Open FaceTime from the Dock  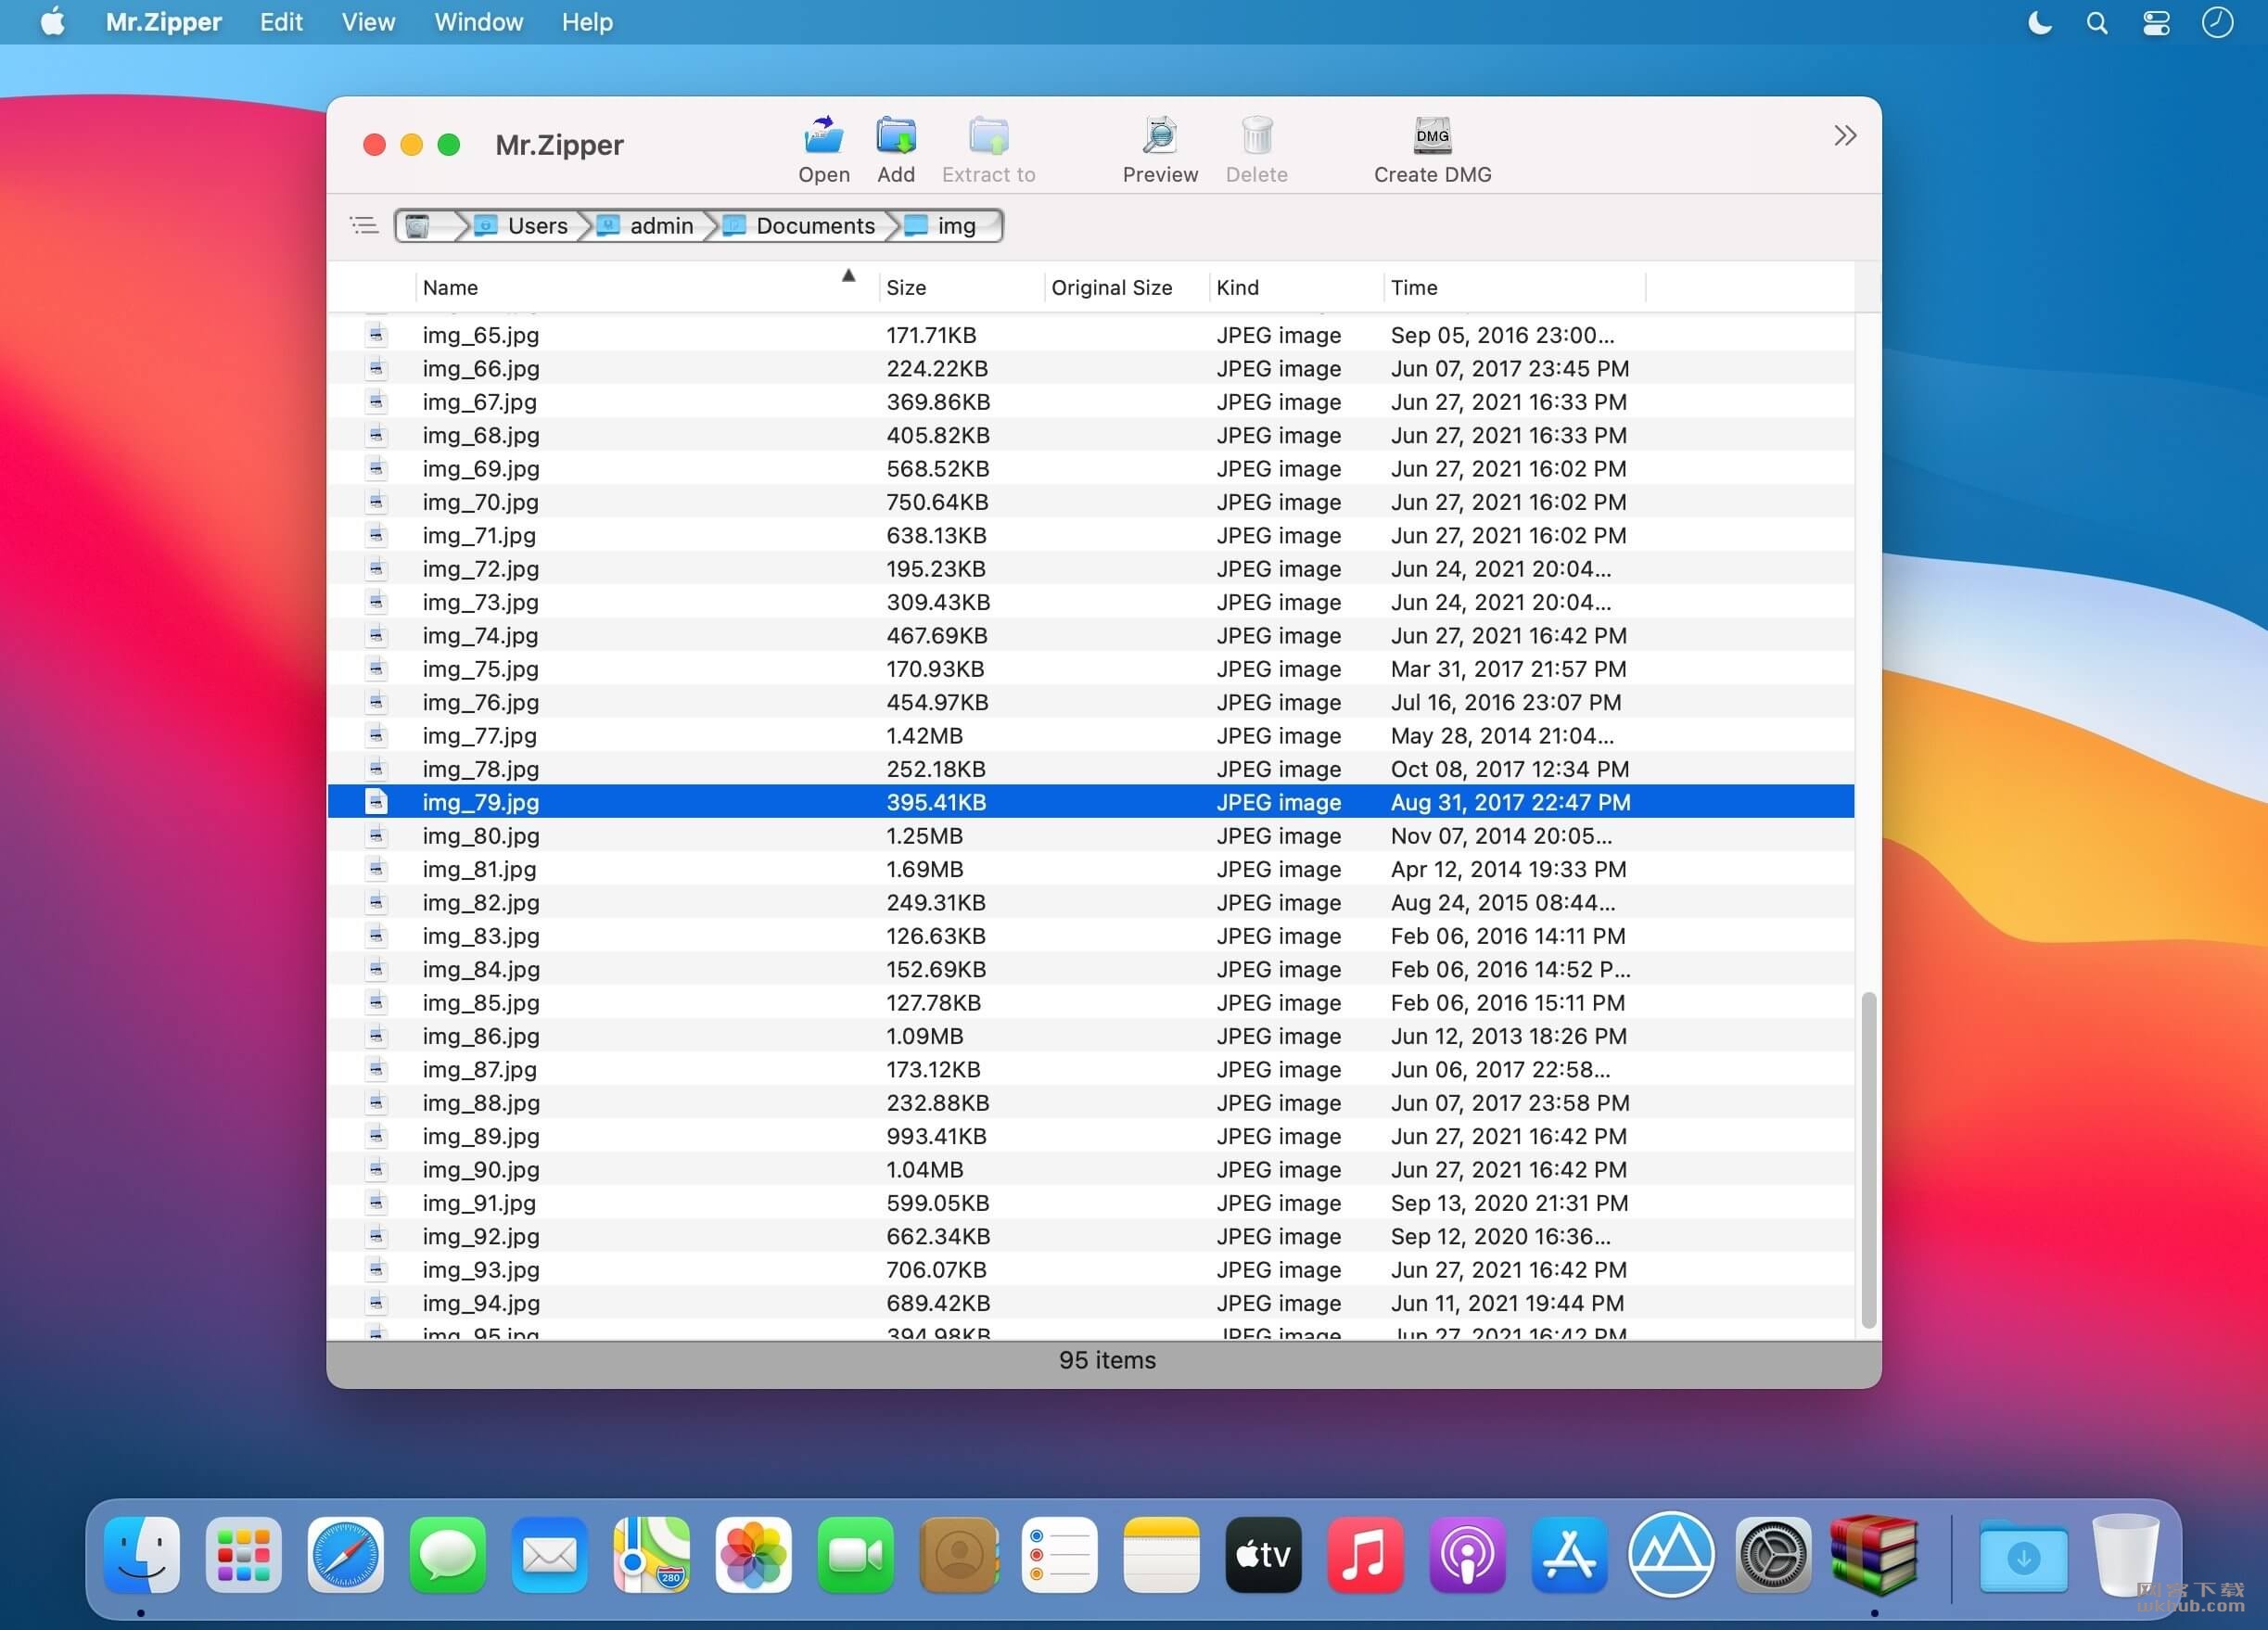click(855, 1554)
